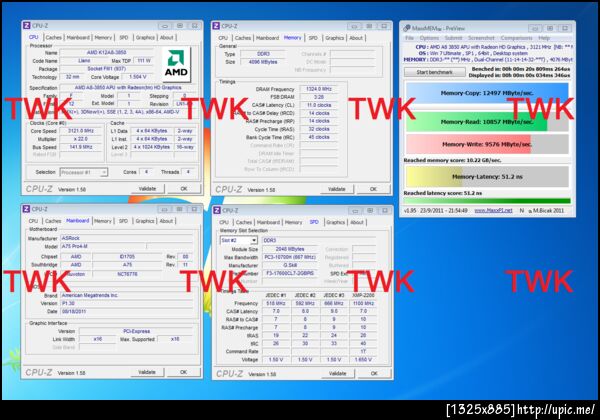Click the Multiplier value x 22.0
Screen dimensions: 600x420
click(x=81, y=139)
